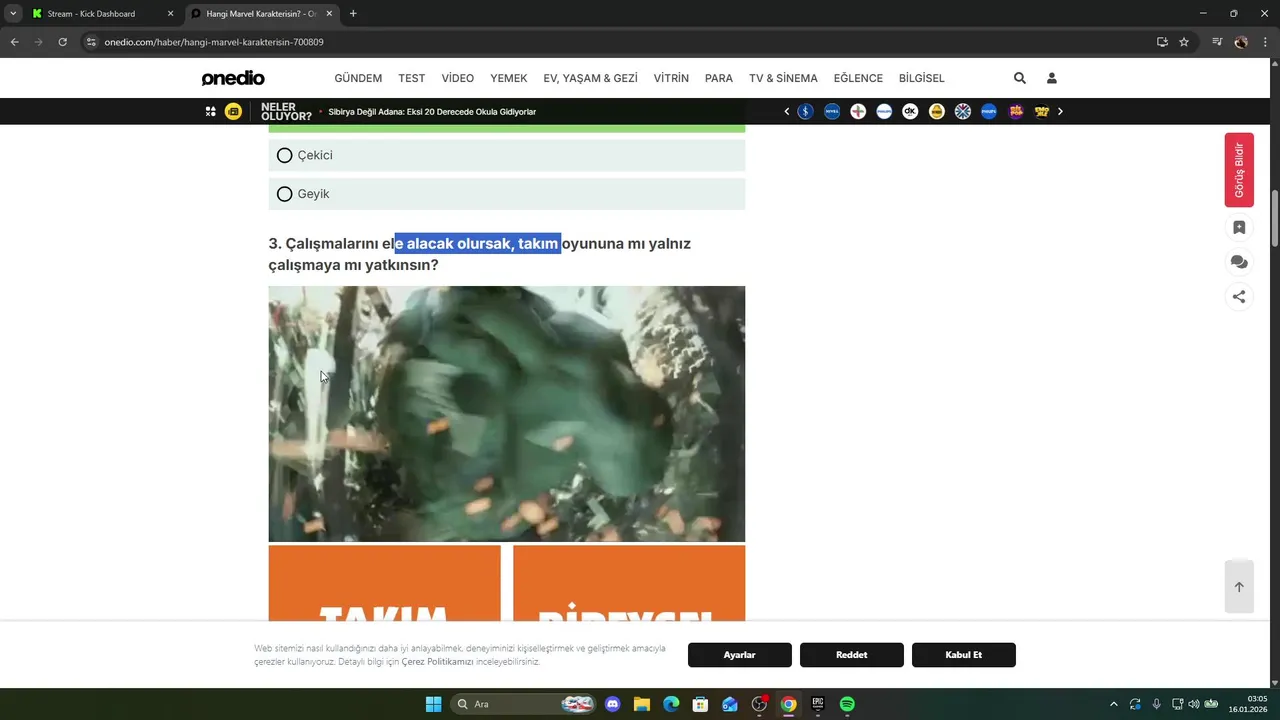Open the grid apps icon in ticker bar
1280x720 pixels.
coord(210,111)
